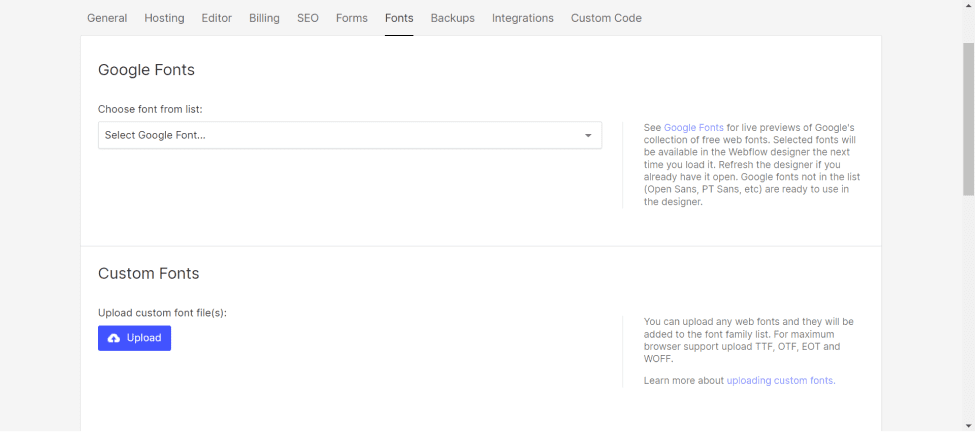Click the Custom Fonts section heading

tap(149, 273)
